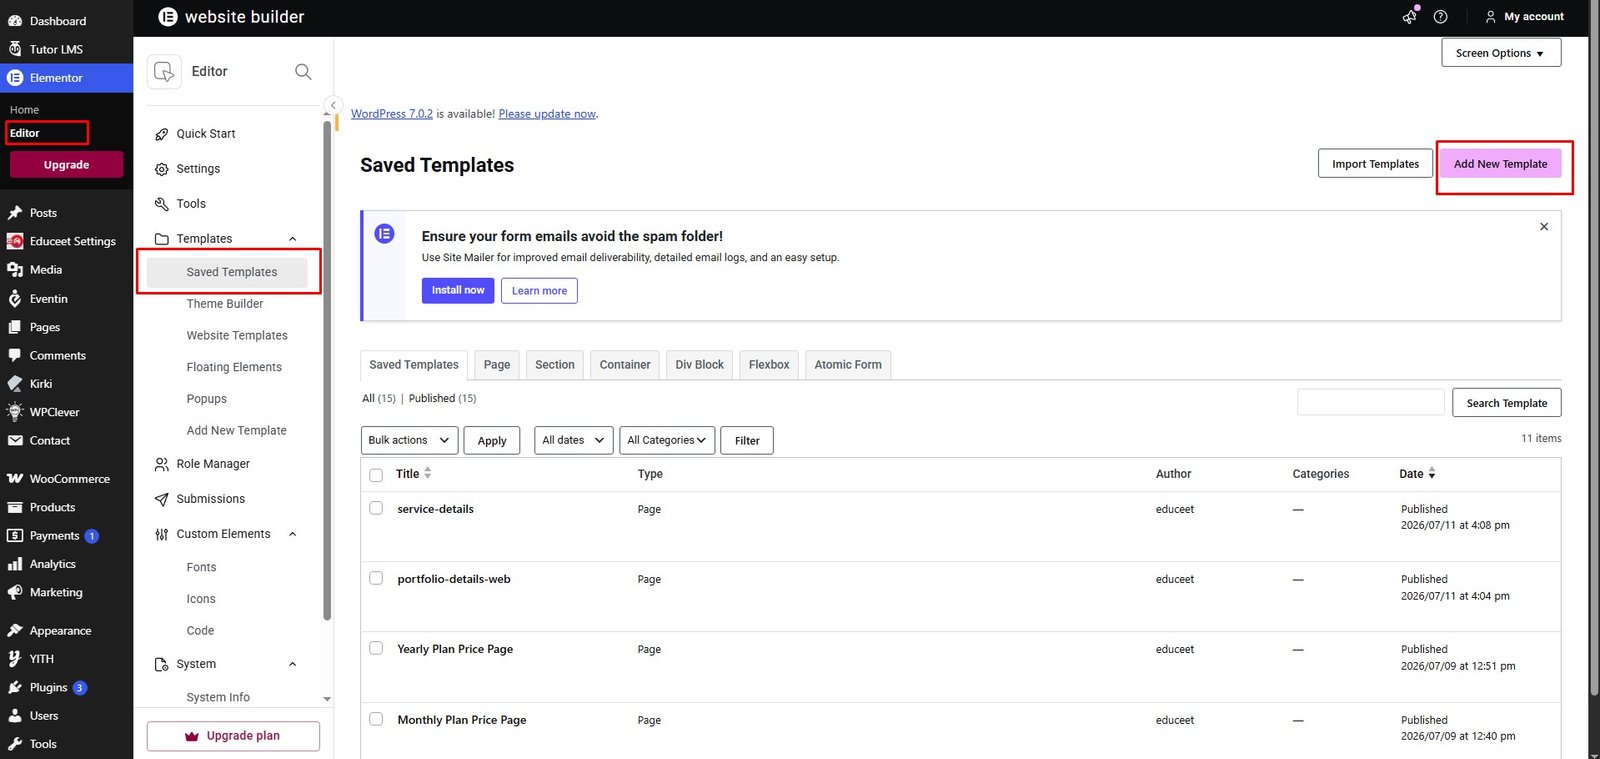Click the template search input field
The height and width of the screenshot is (759, 1600).
pyautogui.click(x=1371, y=402)
